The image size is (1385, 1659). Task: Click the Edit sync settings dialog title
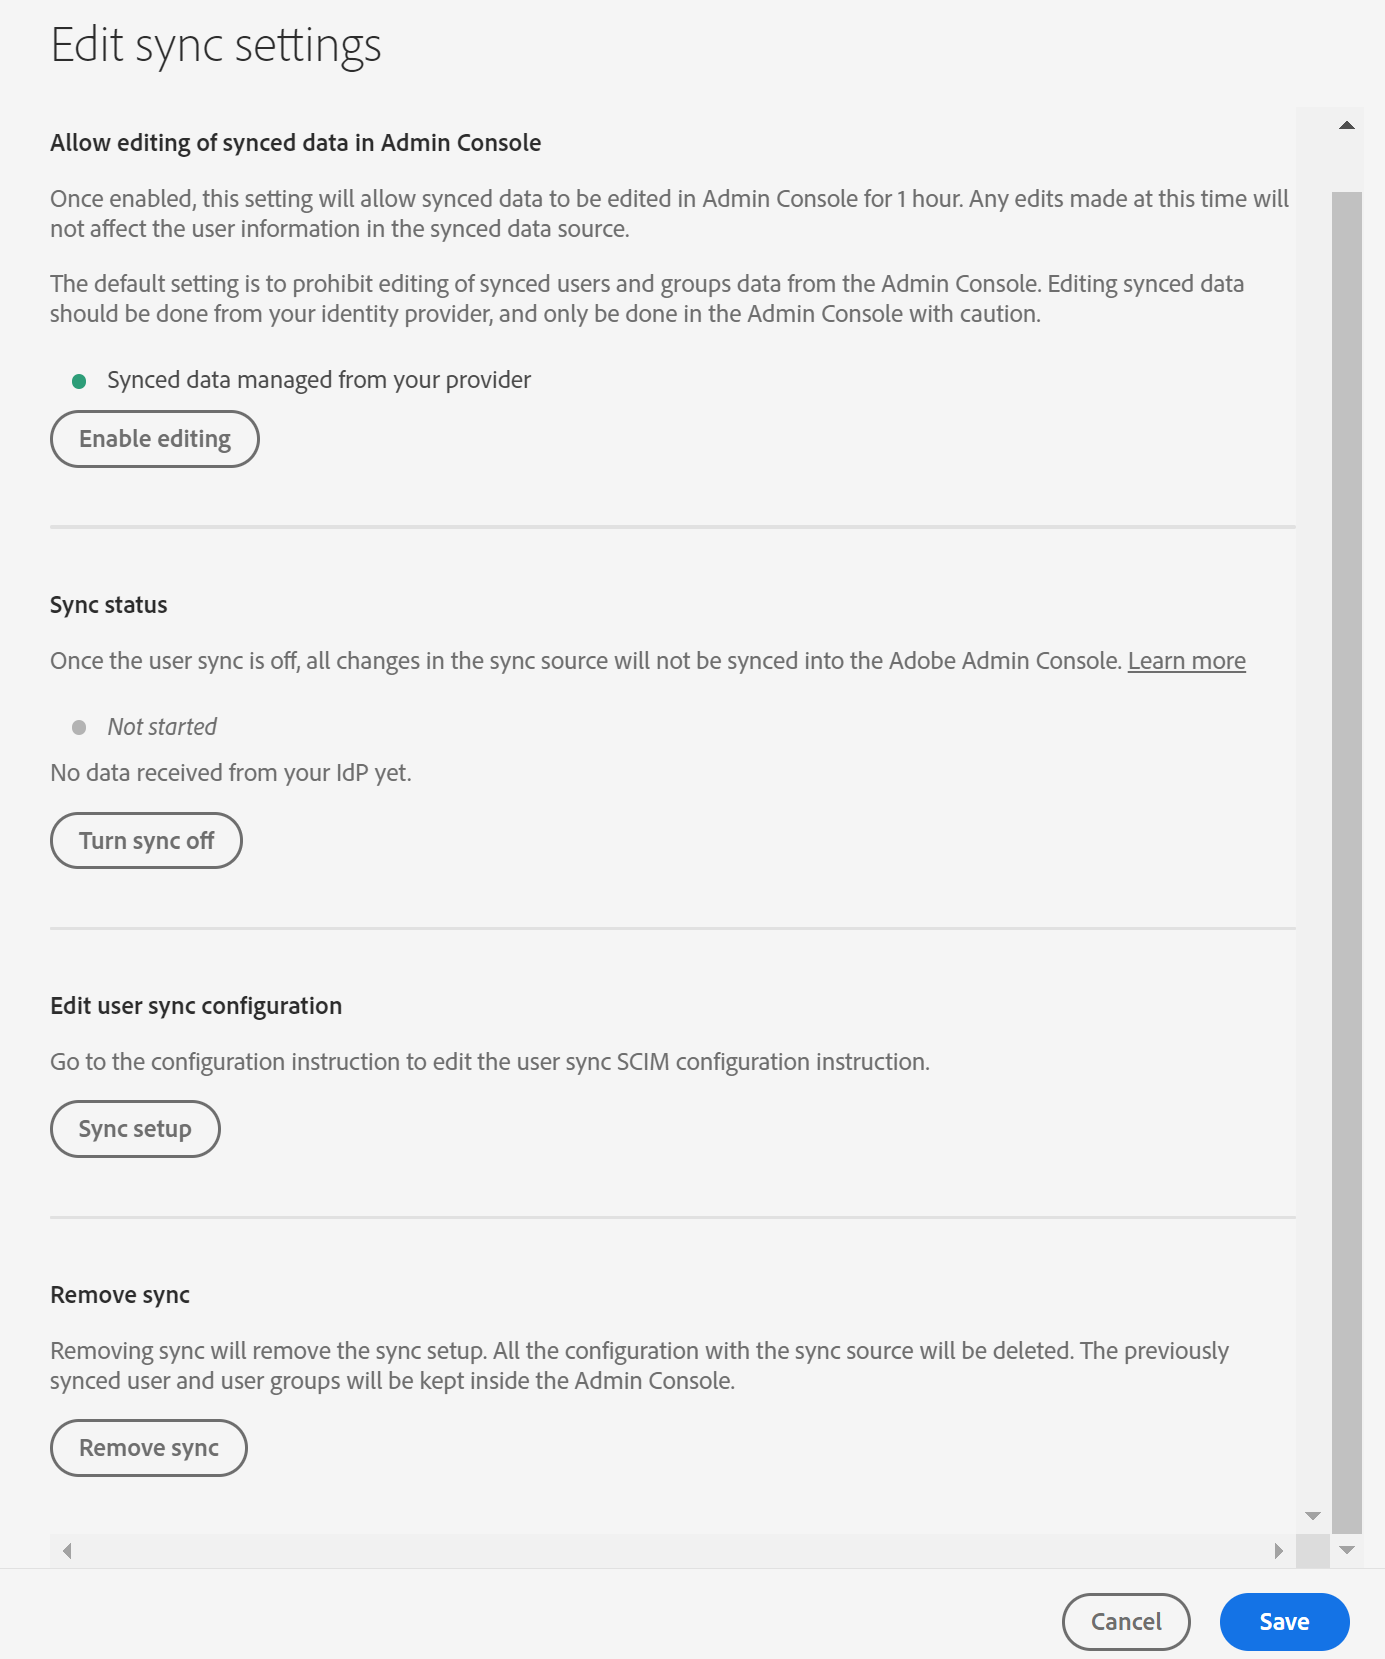click(216, 44)
